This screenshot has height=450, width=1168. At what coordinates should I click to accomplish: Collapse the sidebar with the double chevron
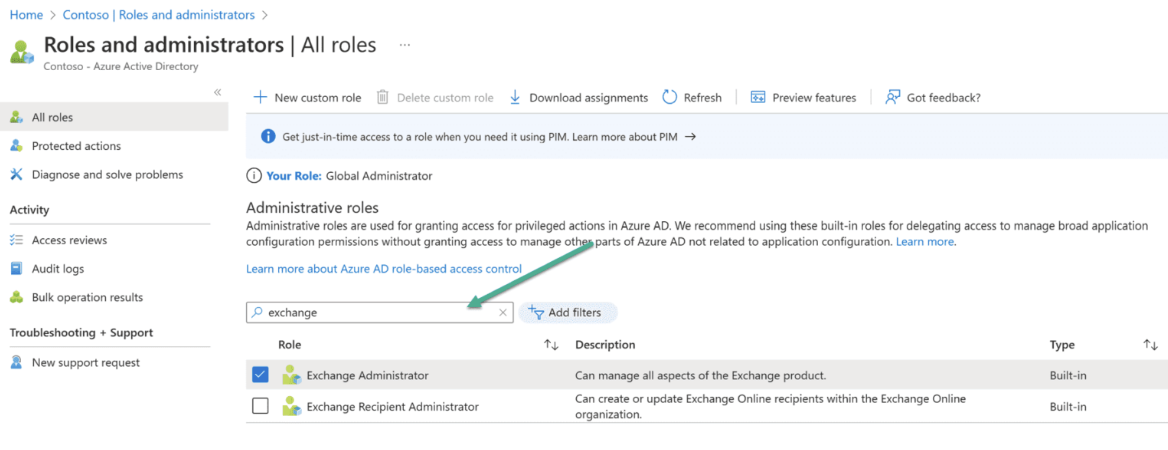click(218, 92)
